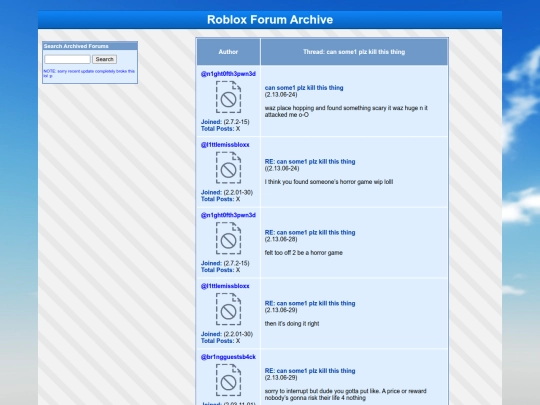Open the Roblox Forum Archive title link
Image resolution: width=540 pixels, height=405 pixels.
coord(270,20)
